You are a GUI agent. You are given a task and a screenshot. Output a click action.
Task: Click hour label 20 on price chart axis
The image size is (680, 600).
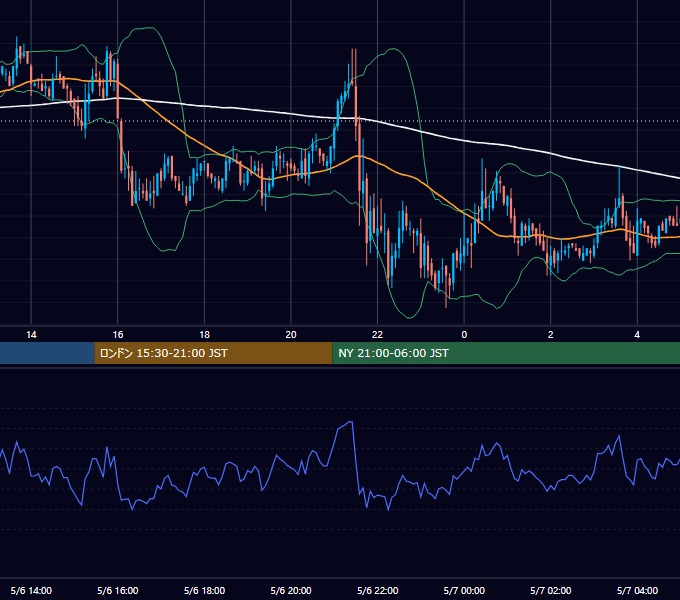(291, 335)
